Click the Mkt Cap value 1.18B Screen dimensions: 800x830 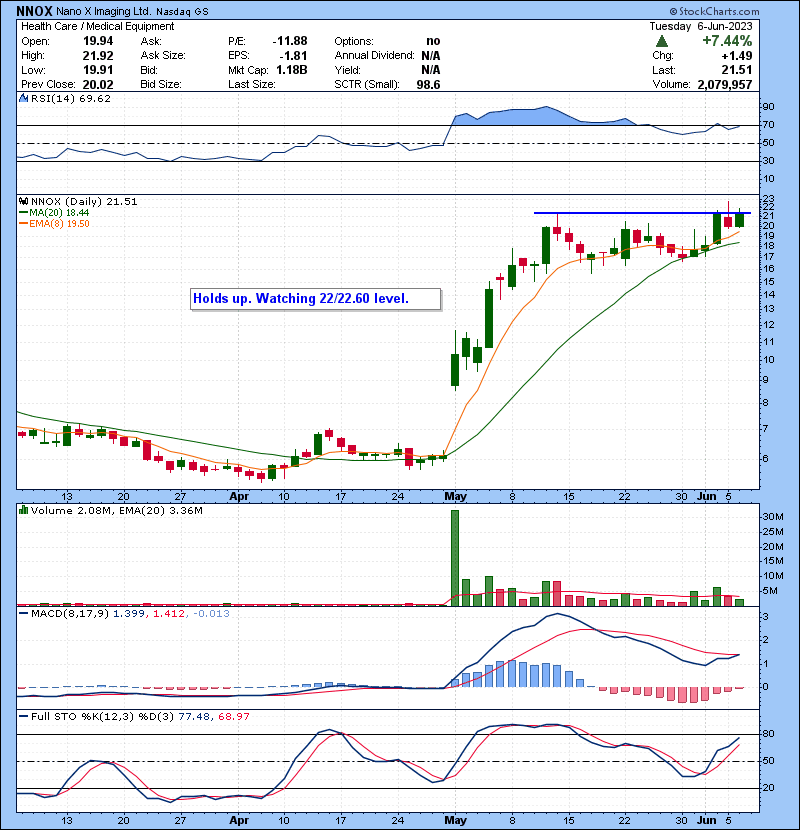click(x=292, y=70)
